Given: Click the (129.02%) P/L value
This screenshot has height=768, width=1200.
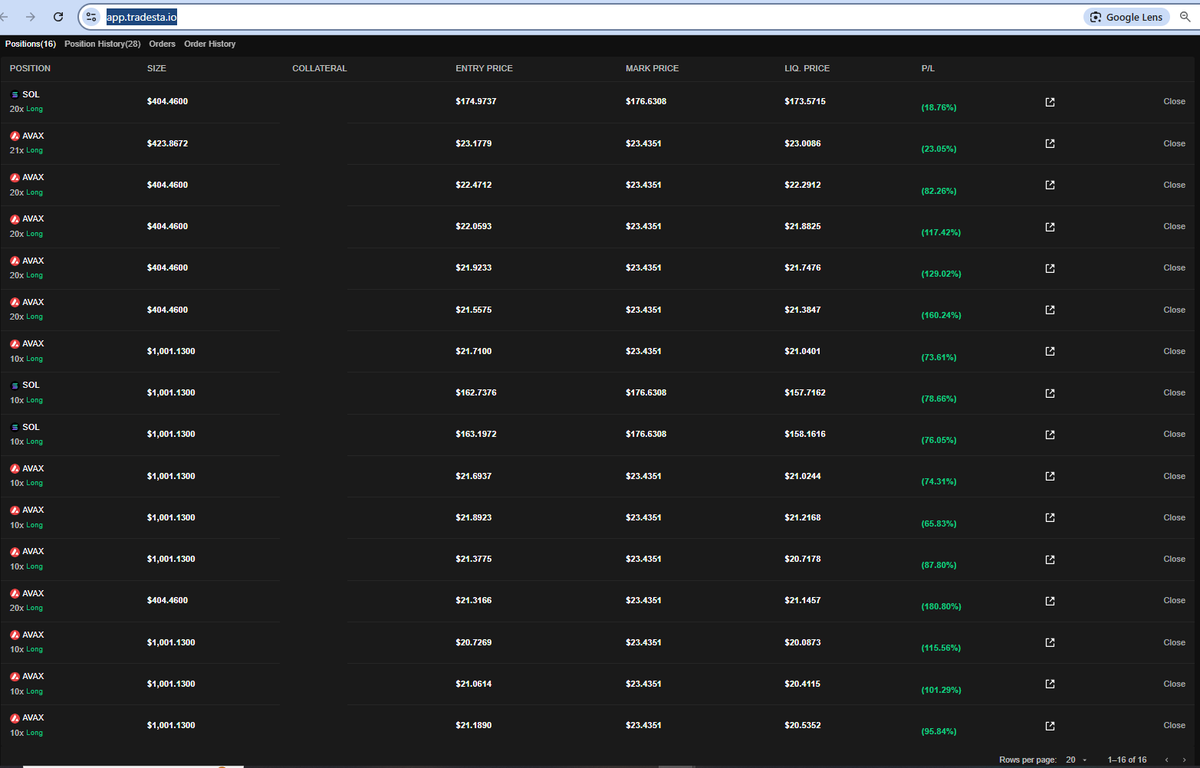Looking at the screenshot, I should click(941, 274).
